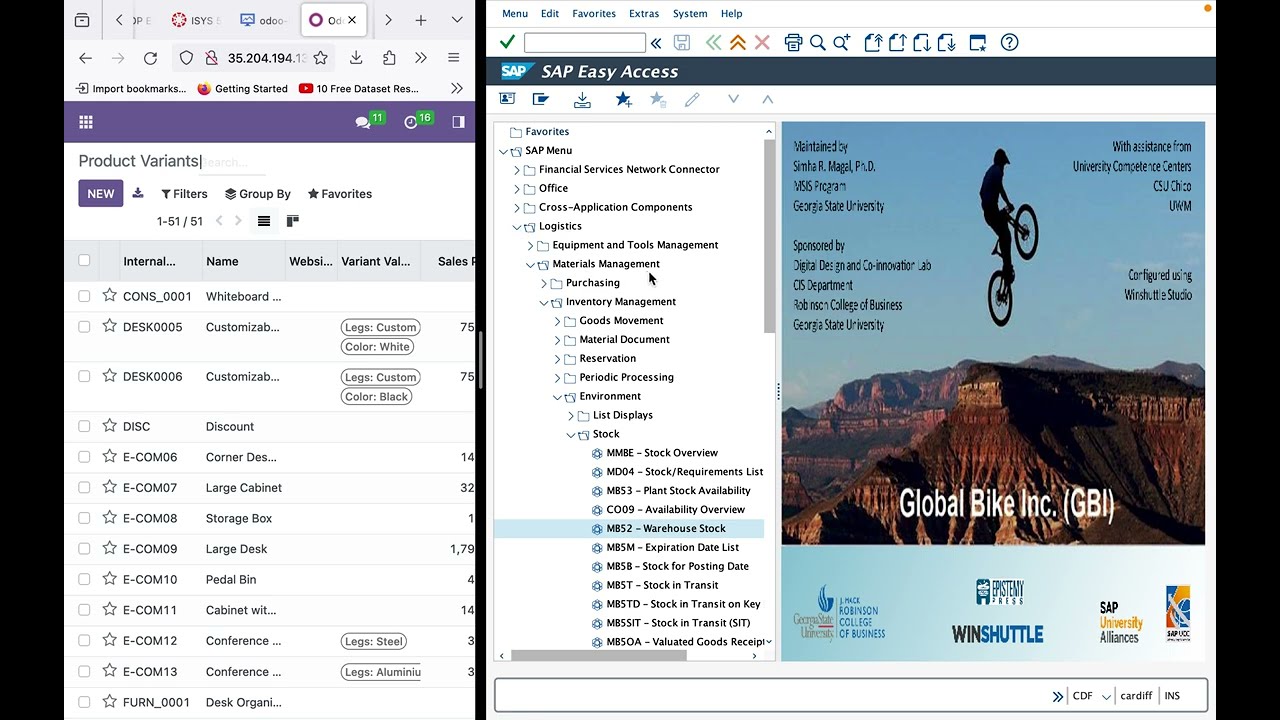Click the SAP First Page icon

point(873,42)
